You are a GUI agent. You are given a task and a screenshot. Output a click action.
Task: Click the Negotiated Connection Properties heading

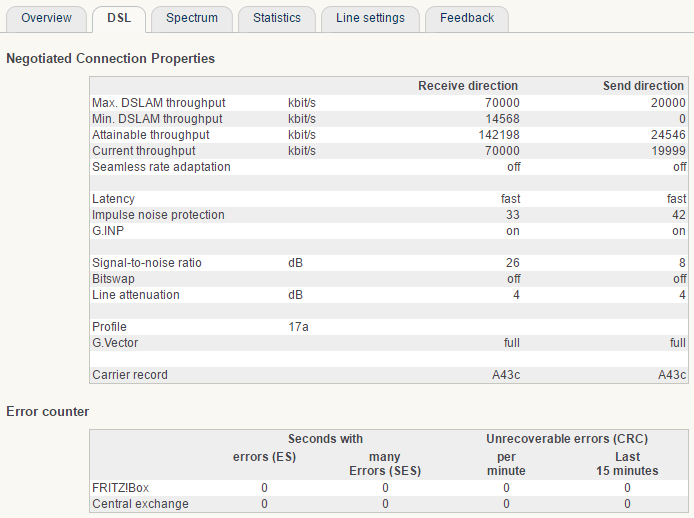110,59
